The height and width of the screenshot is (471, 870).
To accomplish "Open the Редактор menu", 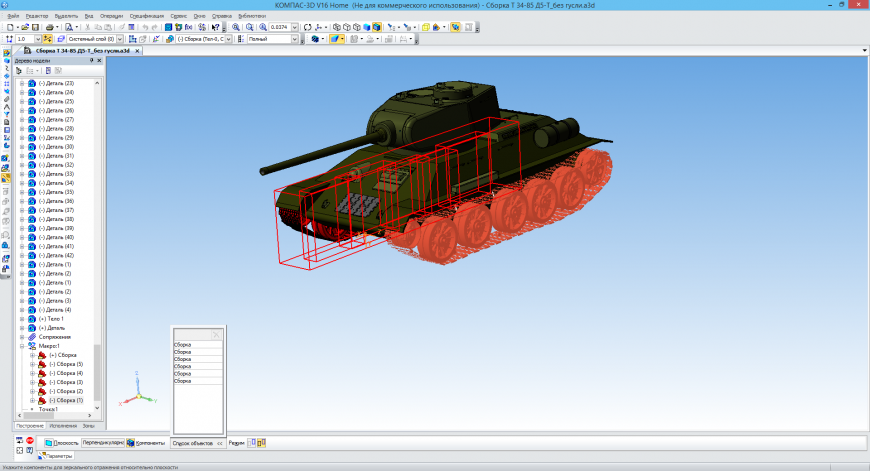I will coord(37,16).
